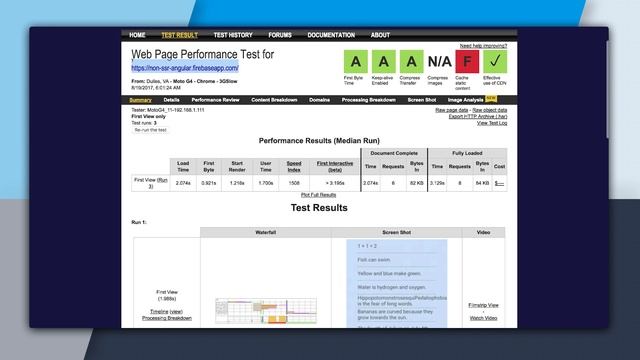Click the Effective use of CDN checkmark badge

click(495, 62)
